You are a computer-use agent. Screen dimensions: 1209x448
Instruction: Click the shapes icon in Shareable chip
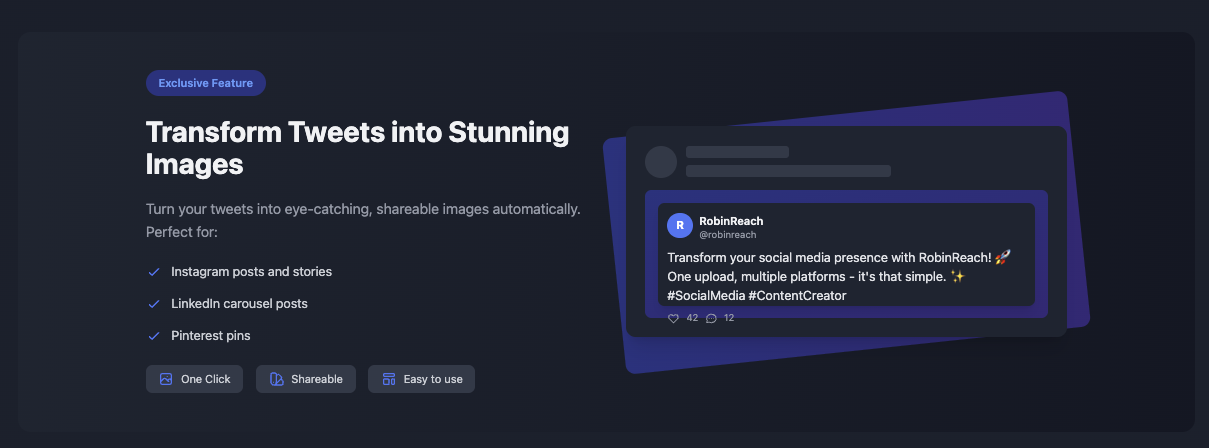coord(276,379)
